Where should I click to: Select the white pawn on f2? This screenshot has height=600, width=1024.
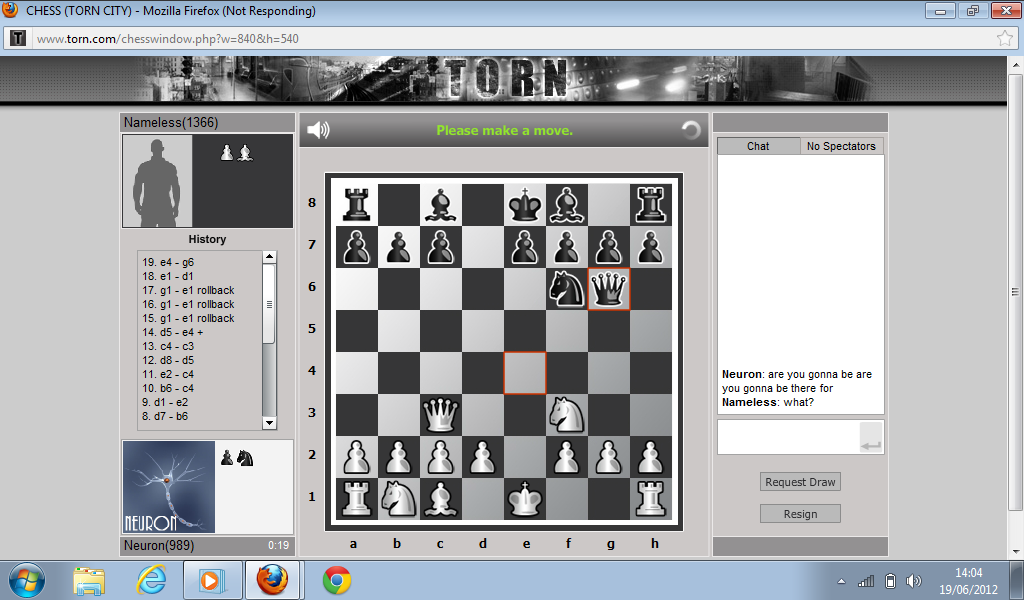(567, 456)
